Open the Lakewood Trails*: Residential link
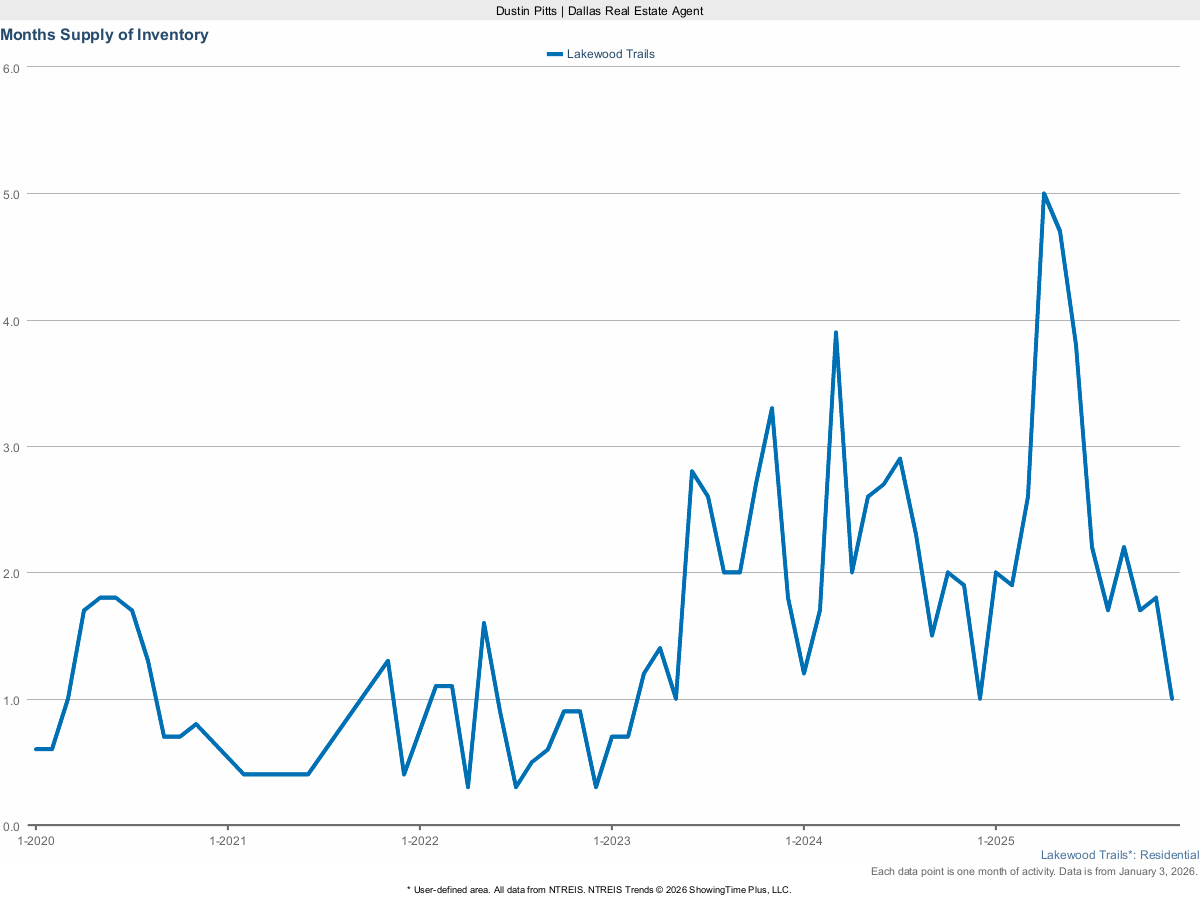 pos(1119,855)
